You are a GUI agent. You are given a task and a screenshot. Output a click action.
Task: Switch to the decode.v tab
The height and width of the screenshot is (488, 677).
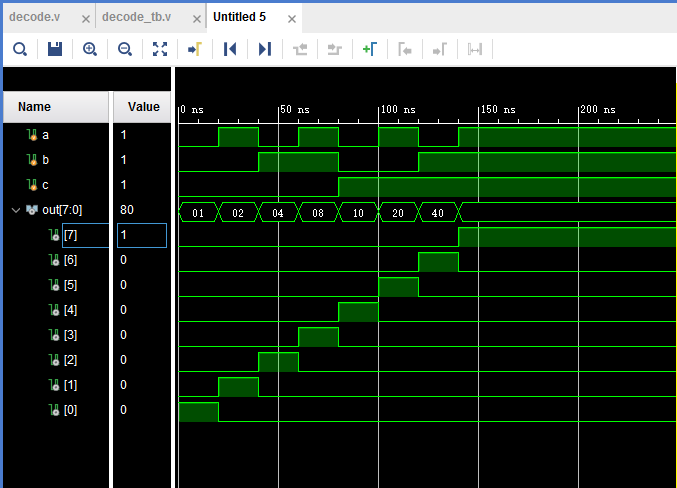point(34,18)
